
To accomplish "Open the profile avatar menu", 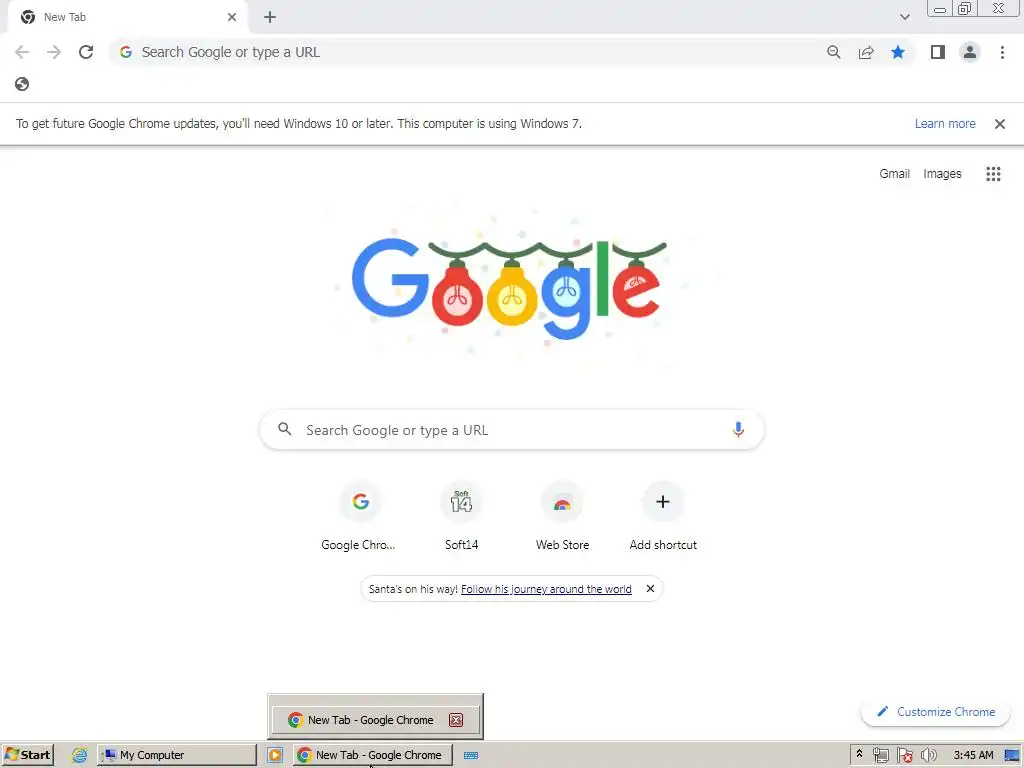I will click(970, 52).
